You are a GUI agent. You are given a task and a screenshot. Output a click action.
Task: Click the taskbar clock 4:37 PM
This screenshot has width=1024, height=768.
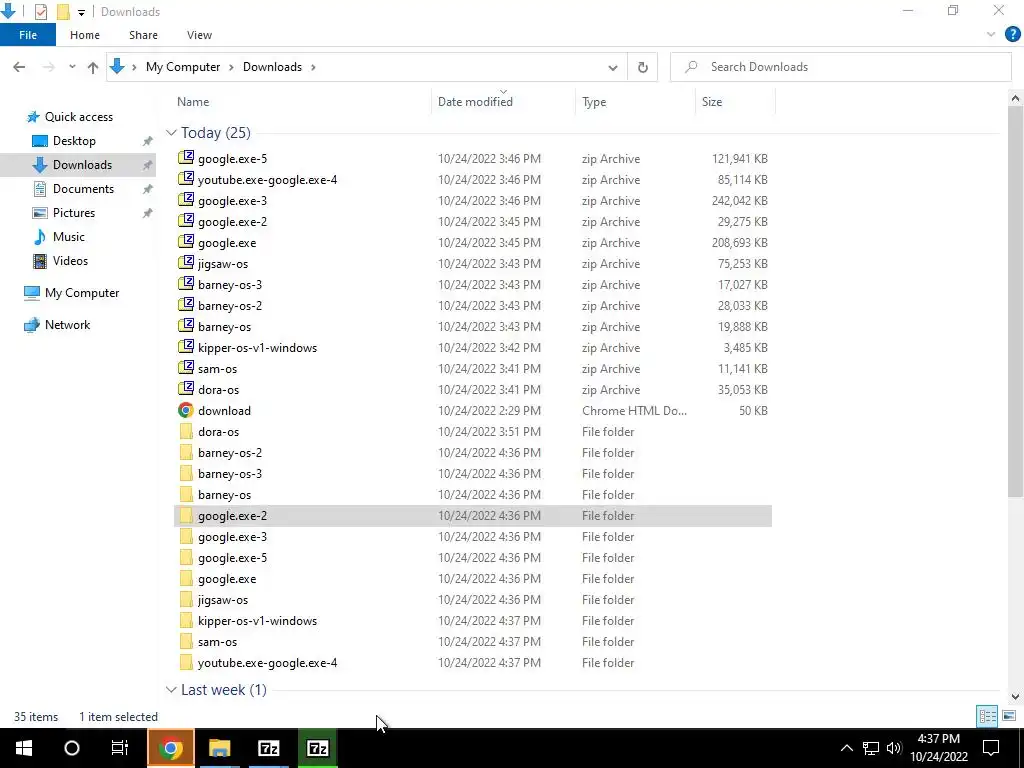point(938,739)
